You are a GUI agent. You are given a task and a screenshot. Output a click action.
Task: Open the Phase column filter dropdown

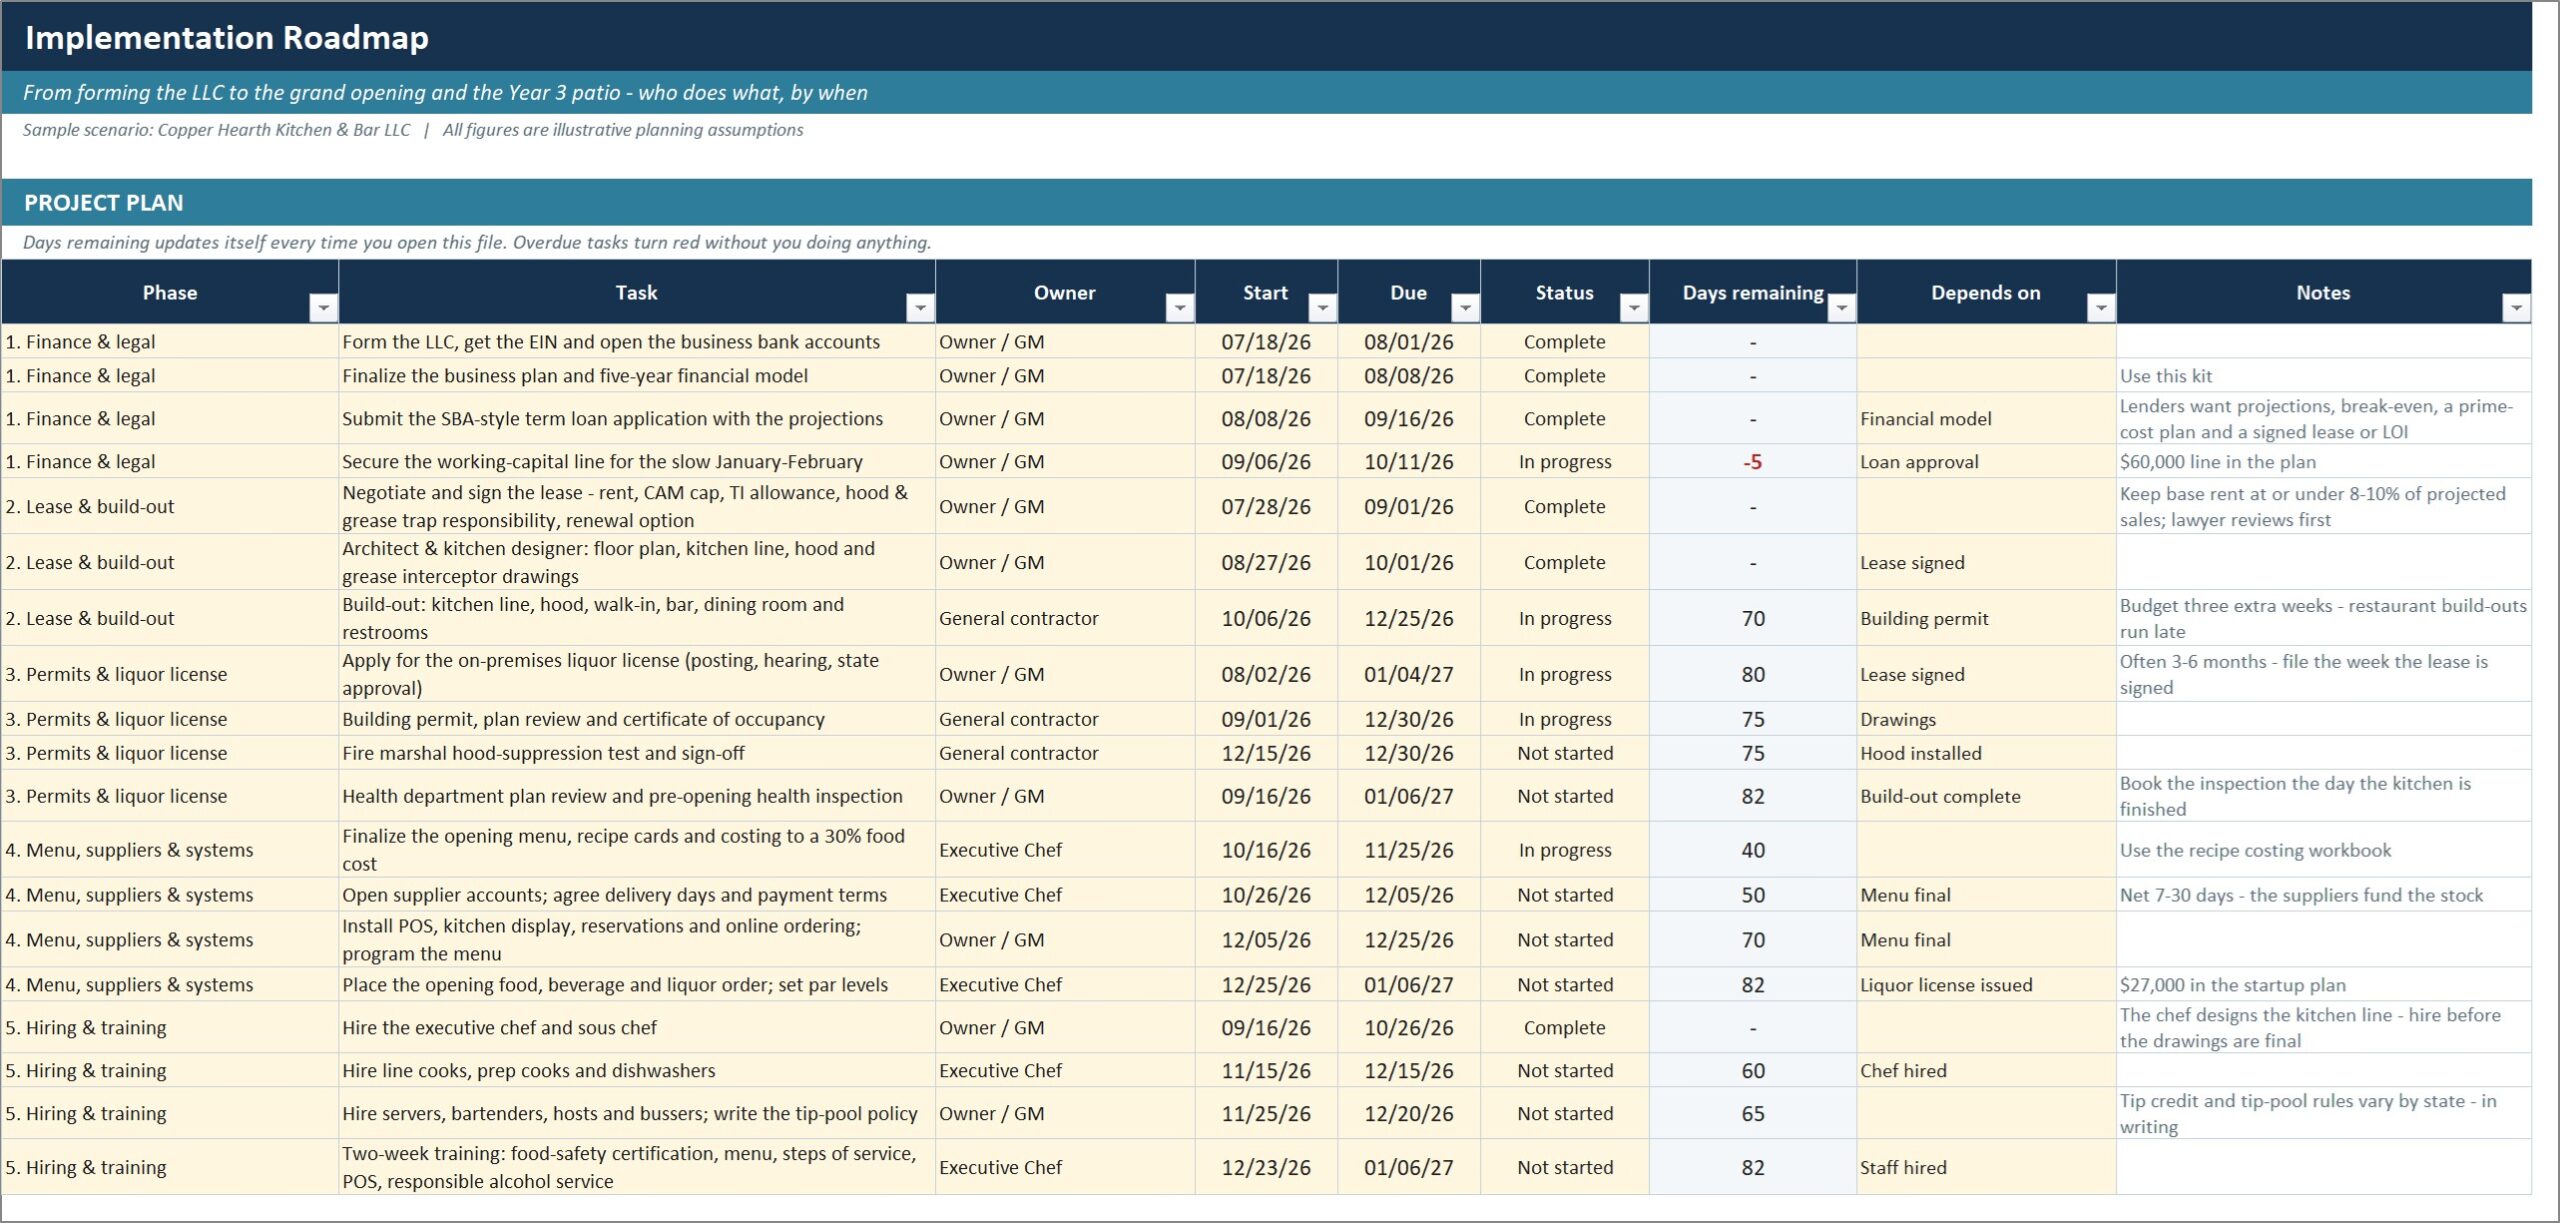[323, 308]
